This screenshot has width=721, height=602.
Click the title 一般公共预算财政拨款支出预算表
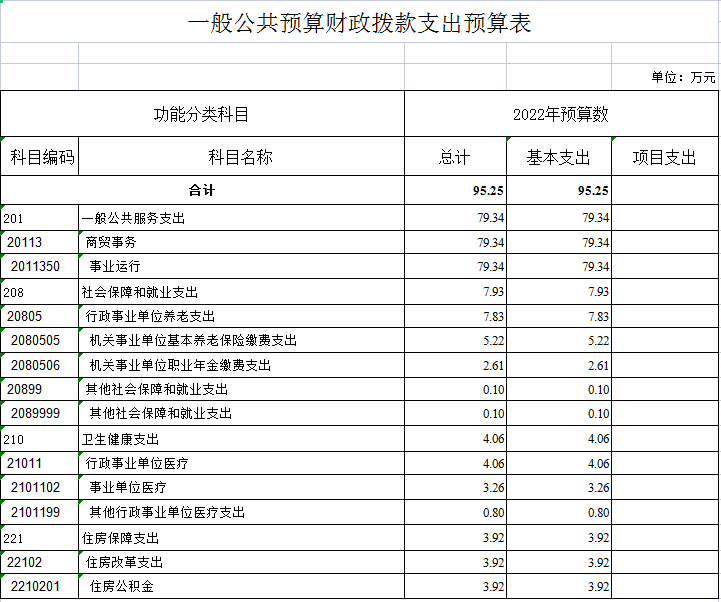click(x=360, y=23)
